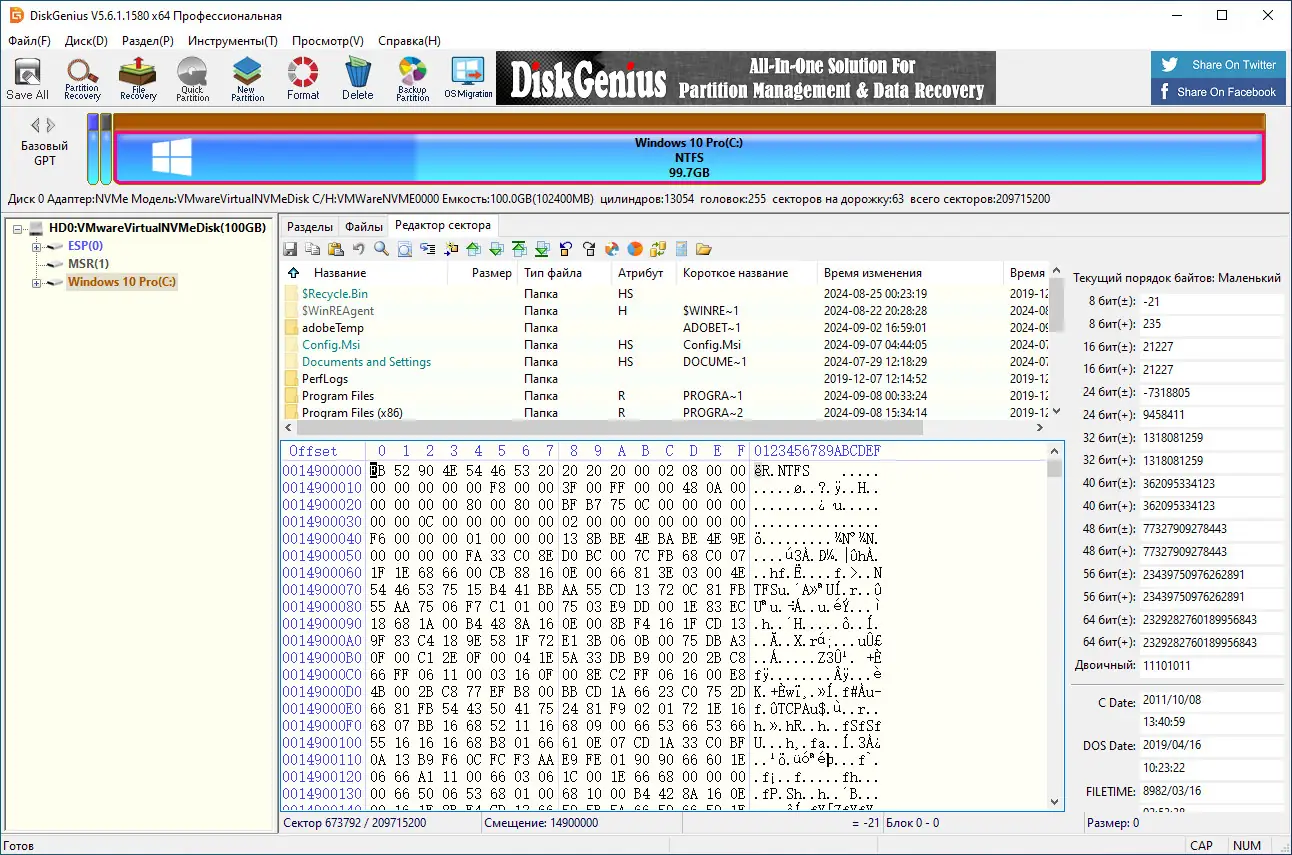The width and height of the screenshot is (1292, 855).
Task: Open the Backup Partition tool
Action: click(412, 79)
